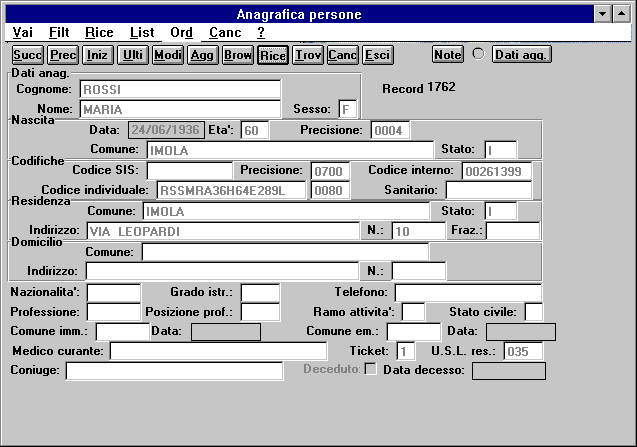Viewport: 637px width, 447px height.
Task: Jump to first record with Iniz
Action: coord(98,55)
